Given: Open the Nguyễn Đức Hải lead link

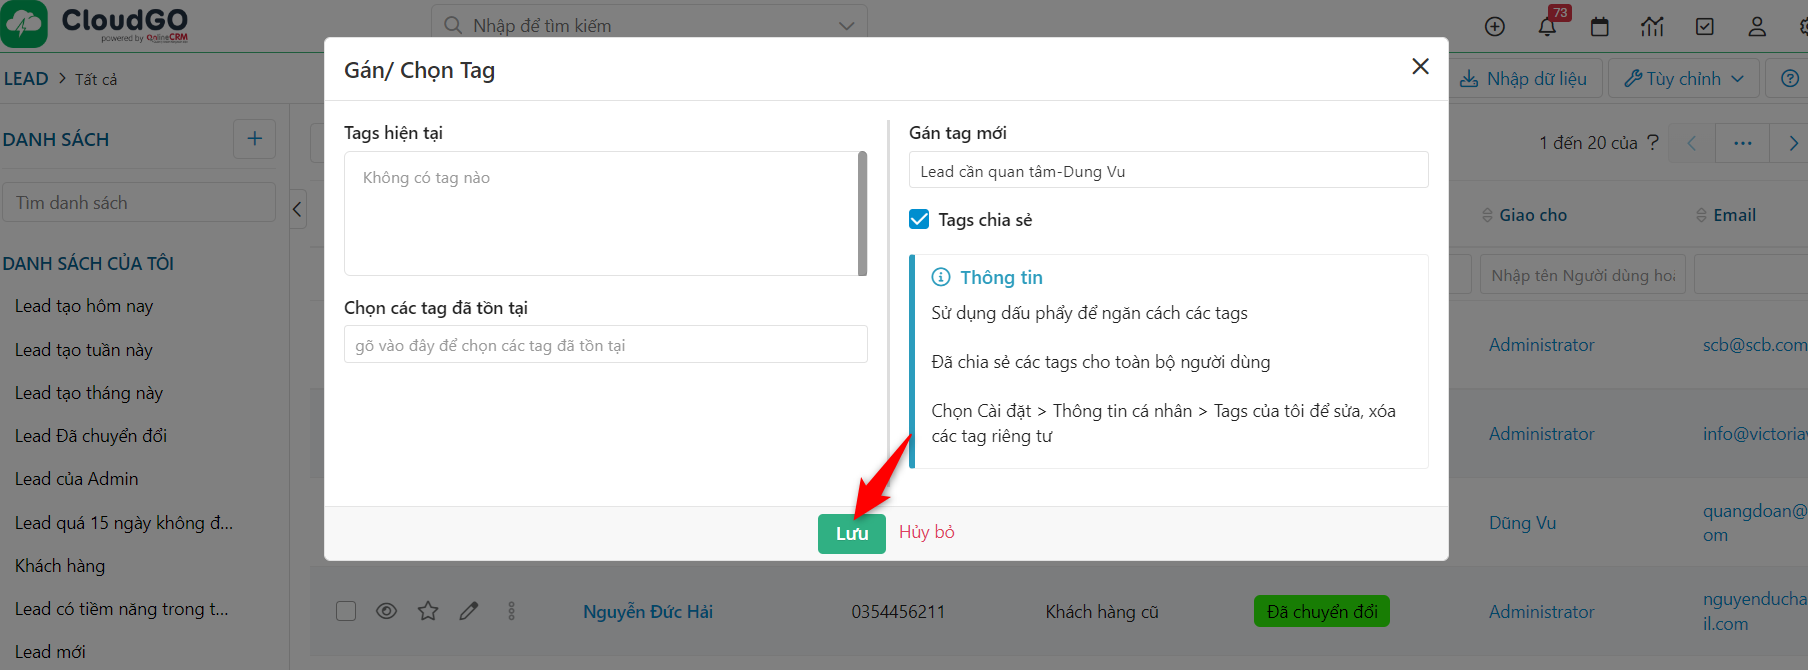Looking at the screenshot, I should coord(648,611).
